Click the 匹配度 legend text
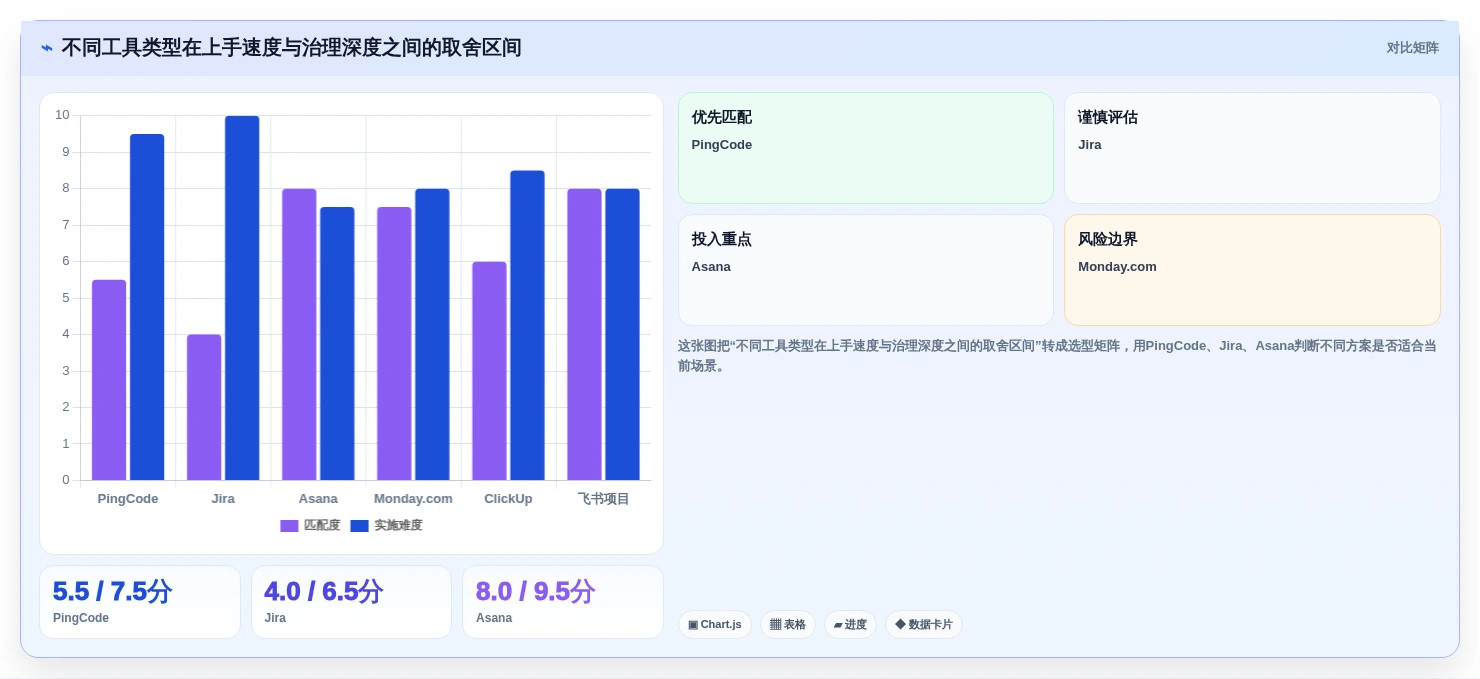The width and height of the screenshot is (1480, 679). pos(322,526)
